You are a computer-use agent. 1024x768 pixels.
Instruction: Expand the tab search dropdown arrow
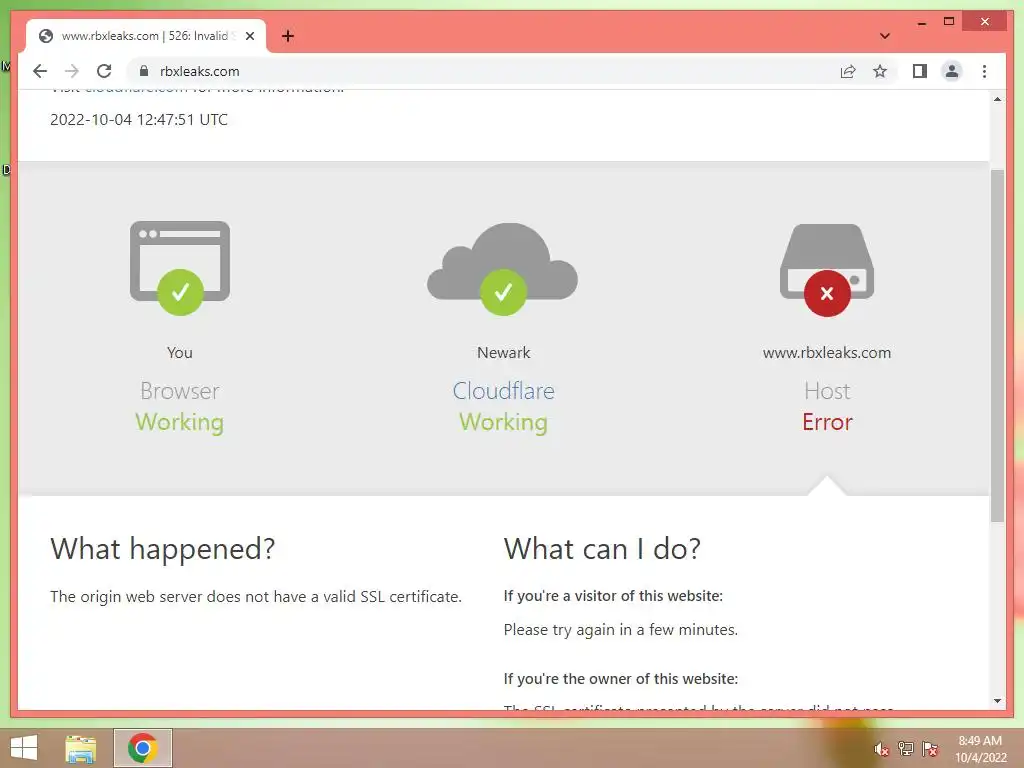click(885, 36)
